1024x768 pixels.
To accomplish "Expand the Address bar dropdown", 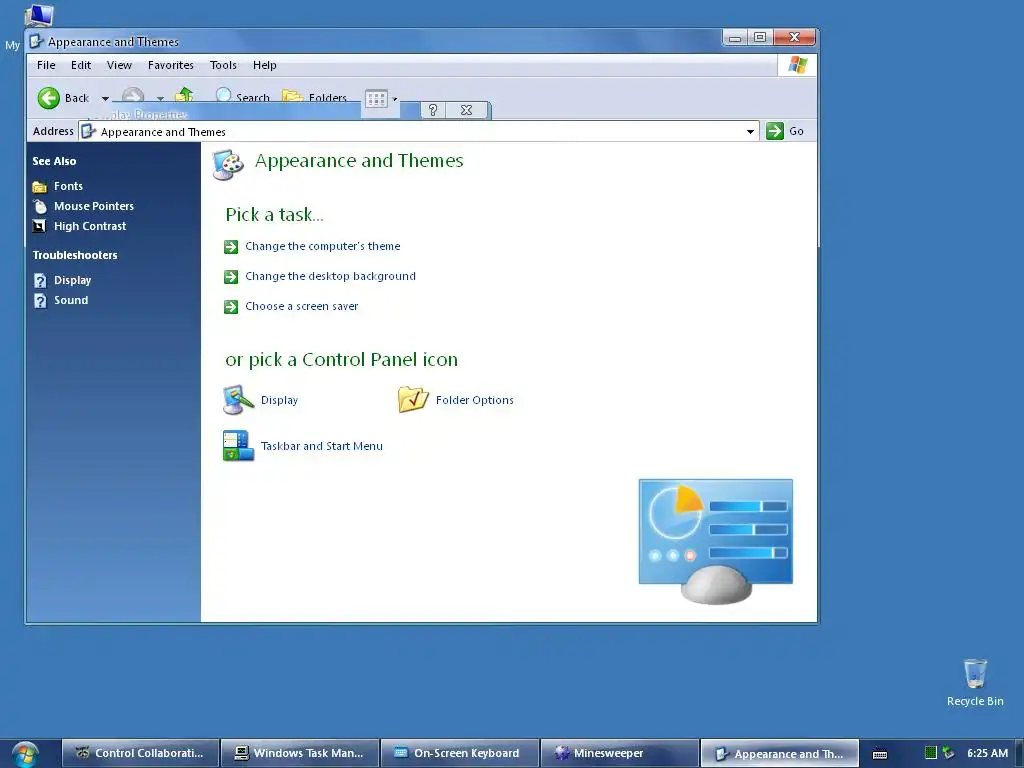I will point(750,131).
